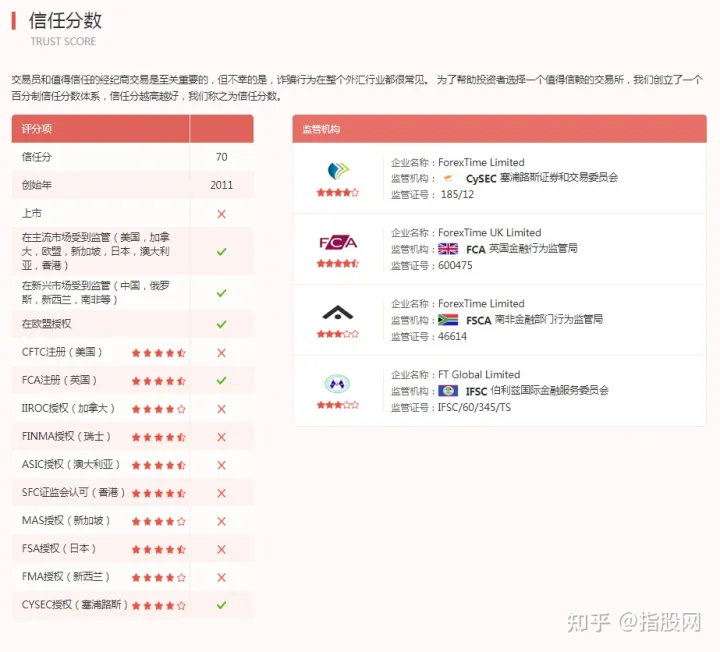The image size is (720, 652).
Task: Click the stars in FINMA授权 row
Action: [x=158, y=438]
